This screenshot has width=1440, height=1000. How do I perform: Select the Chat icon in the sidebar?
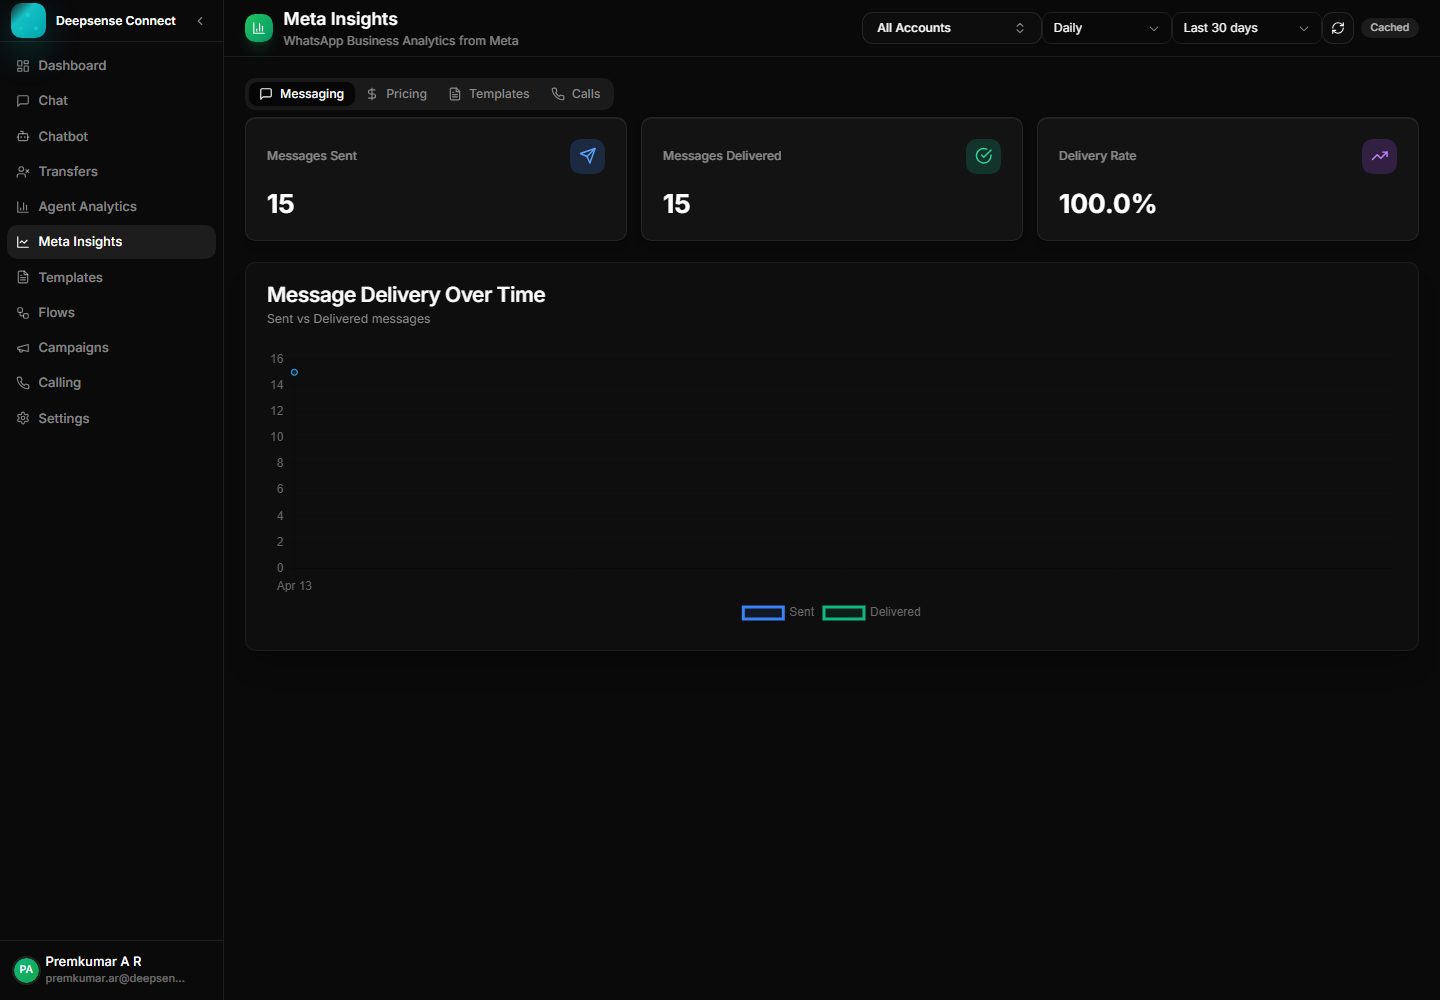tap(53, 100)
